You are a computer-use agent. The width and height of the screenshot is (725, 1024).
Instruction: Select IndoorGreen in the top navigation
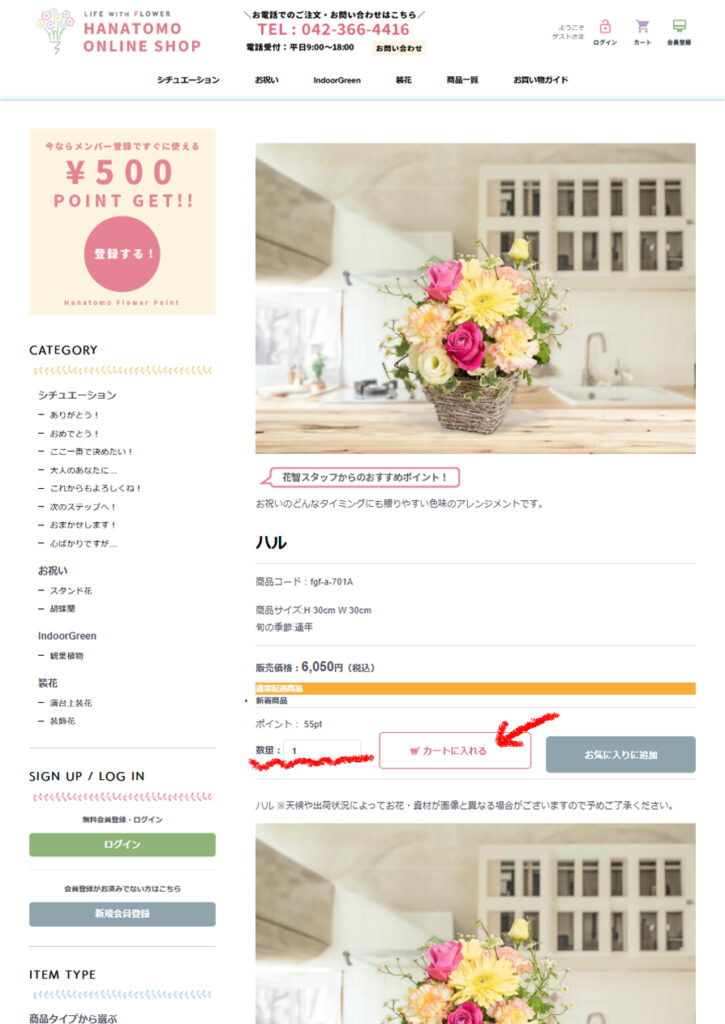click(x=337, y=80)
